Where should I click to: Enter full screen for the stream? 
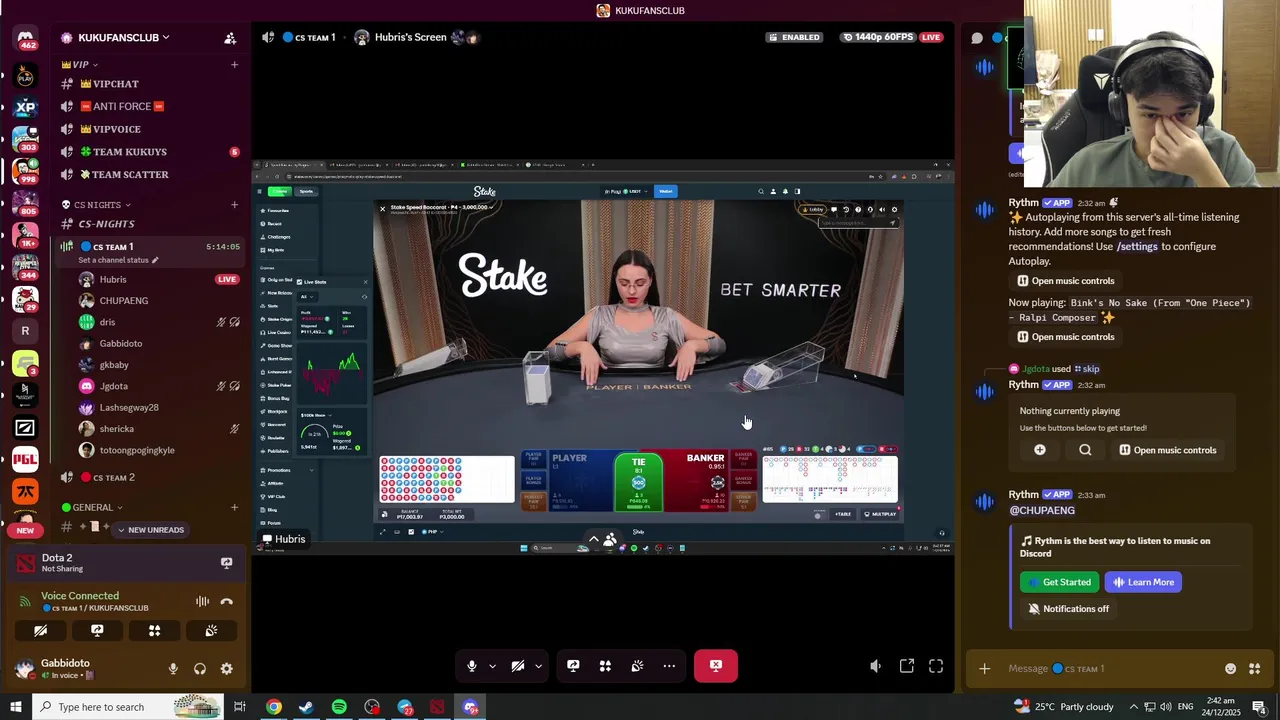pos(936,666)
